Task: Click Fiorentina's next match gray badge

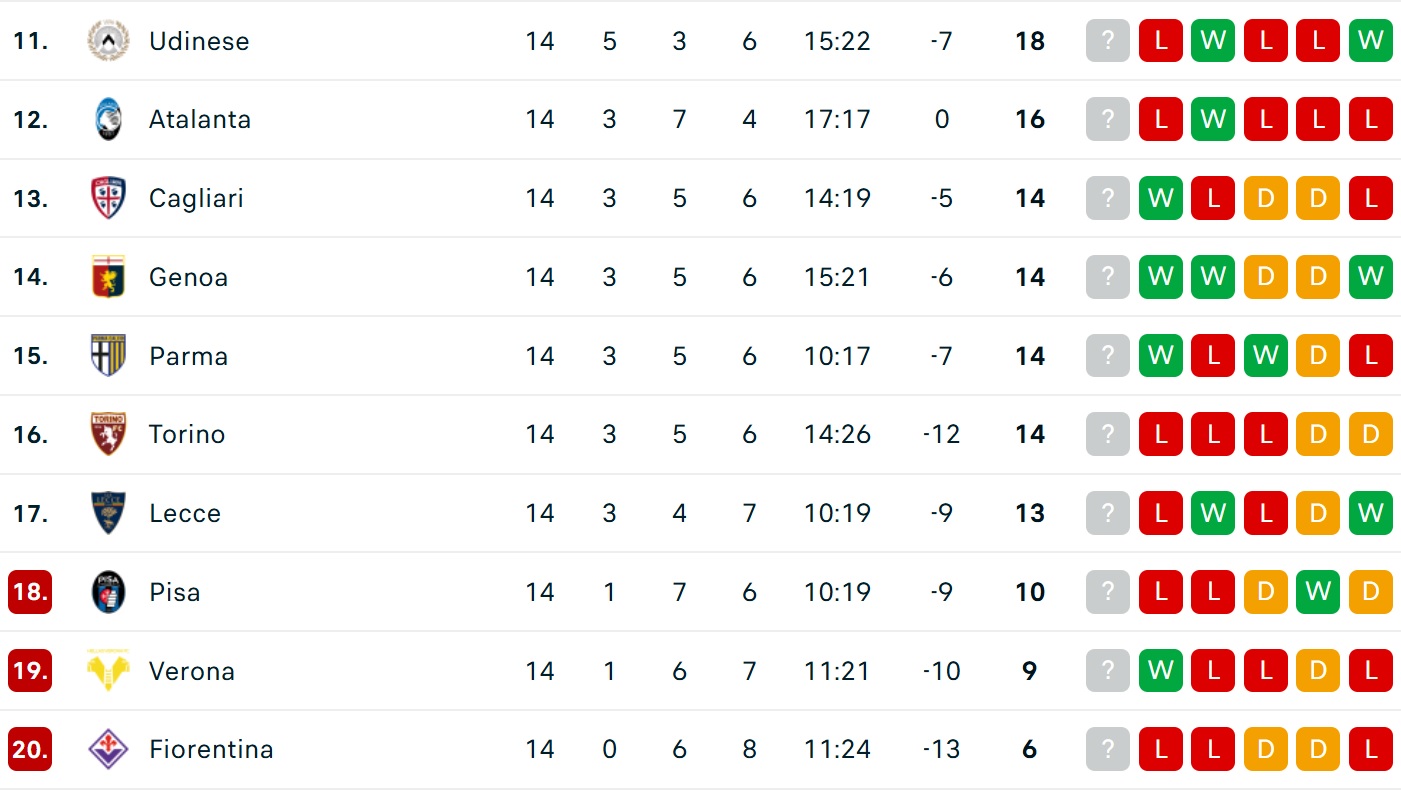Action: pyautogui.click(x=1108, y=749)
